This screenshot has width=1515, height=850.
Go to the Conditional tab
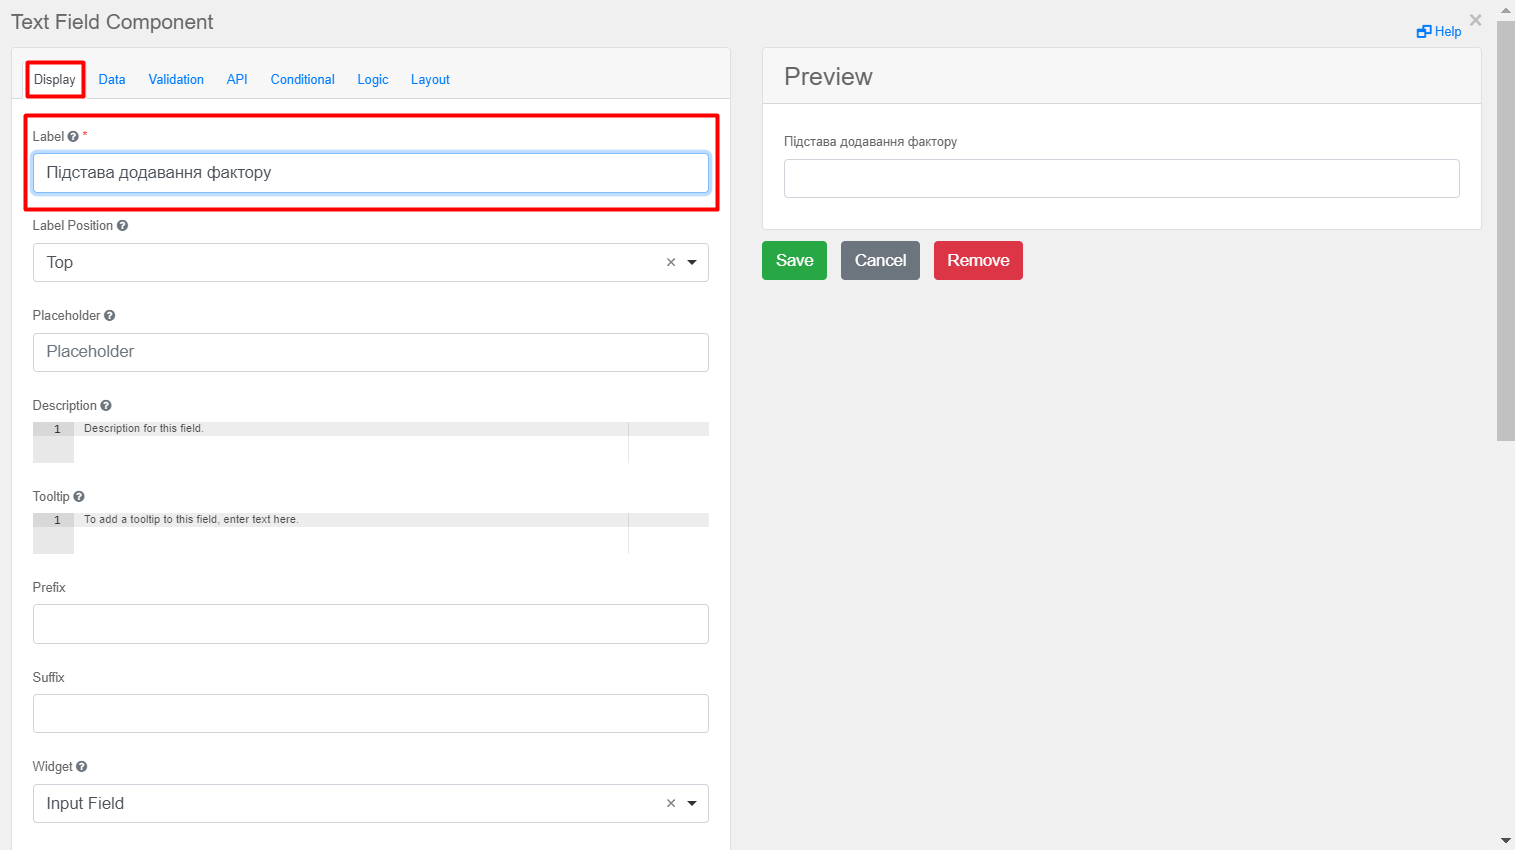coord(303,80)
